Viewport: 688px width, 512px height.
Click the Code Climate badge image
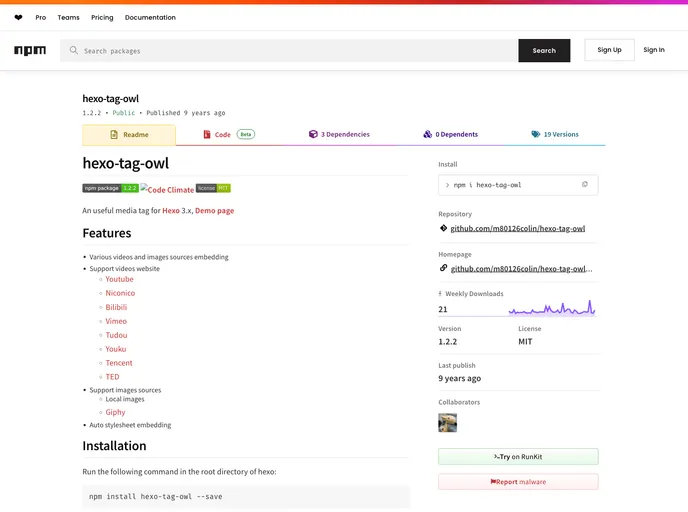coord(167,189)
